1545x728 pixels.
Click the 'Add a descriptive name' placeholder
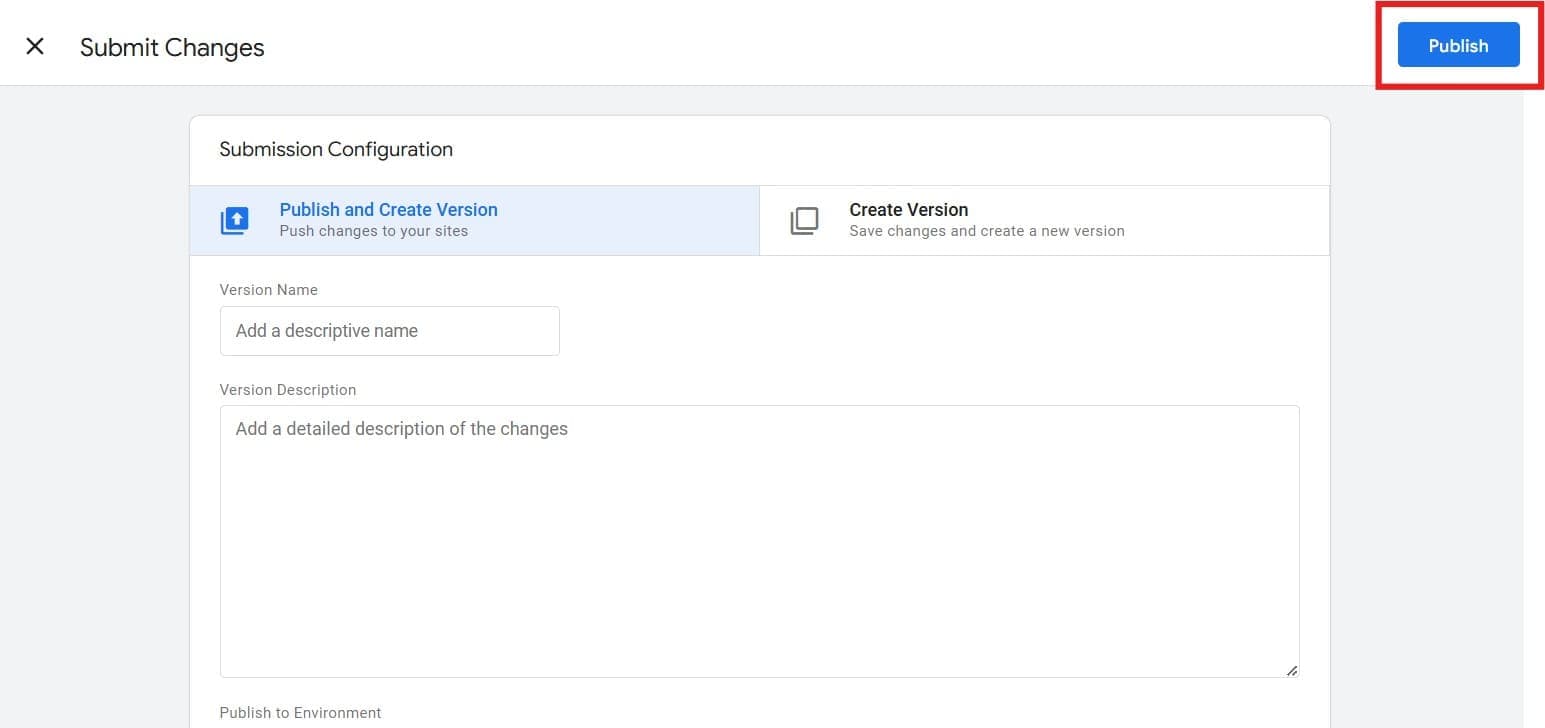[326, 330]
